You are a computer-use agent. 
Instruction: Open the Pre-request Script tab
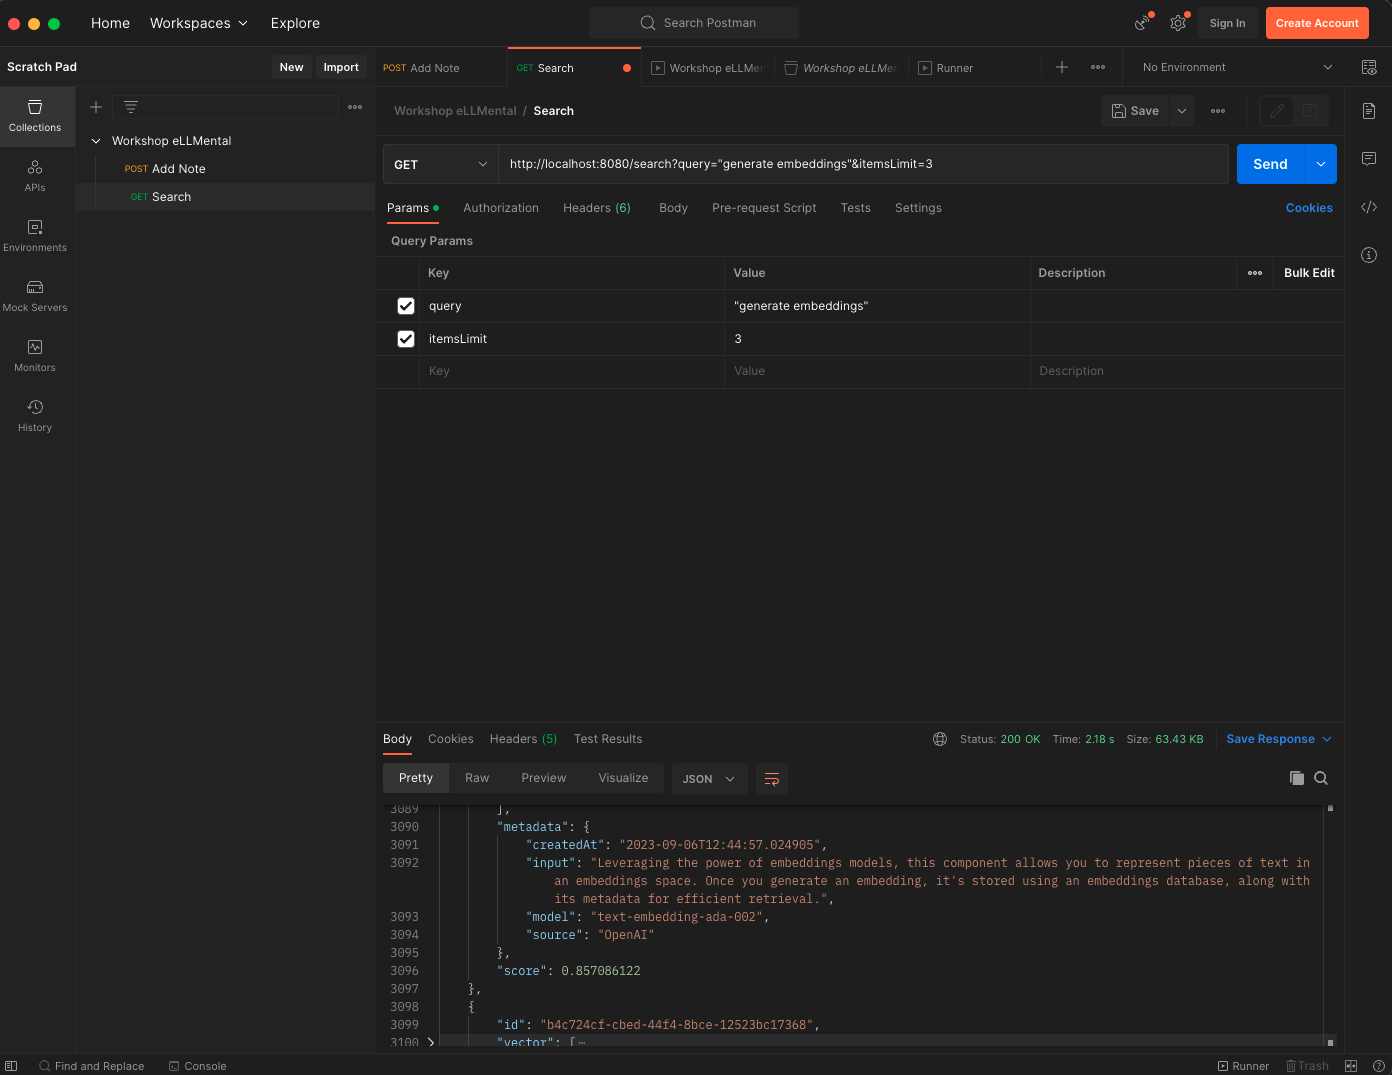764,208
